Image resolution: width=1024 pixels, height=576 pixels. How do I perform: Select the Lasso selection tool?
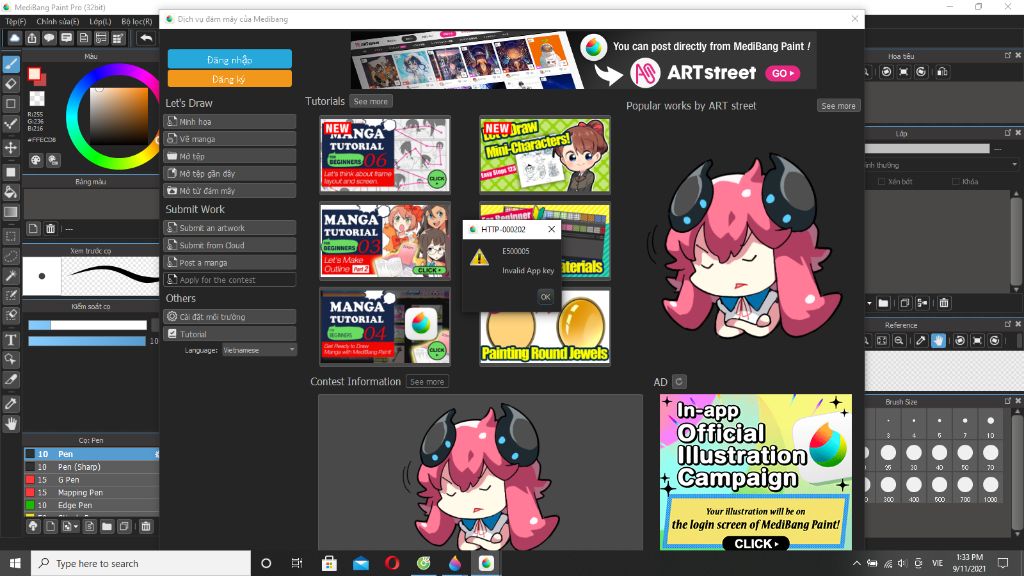(x=11, y=256)
